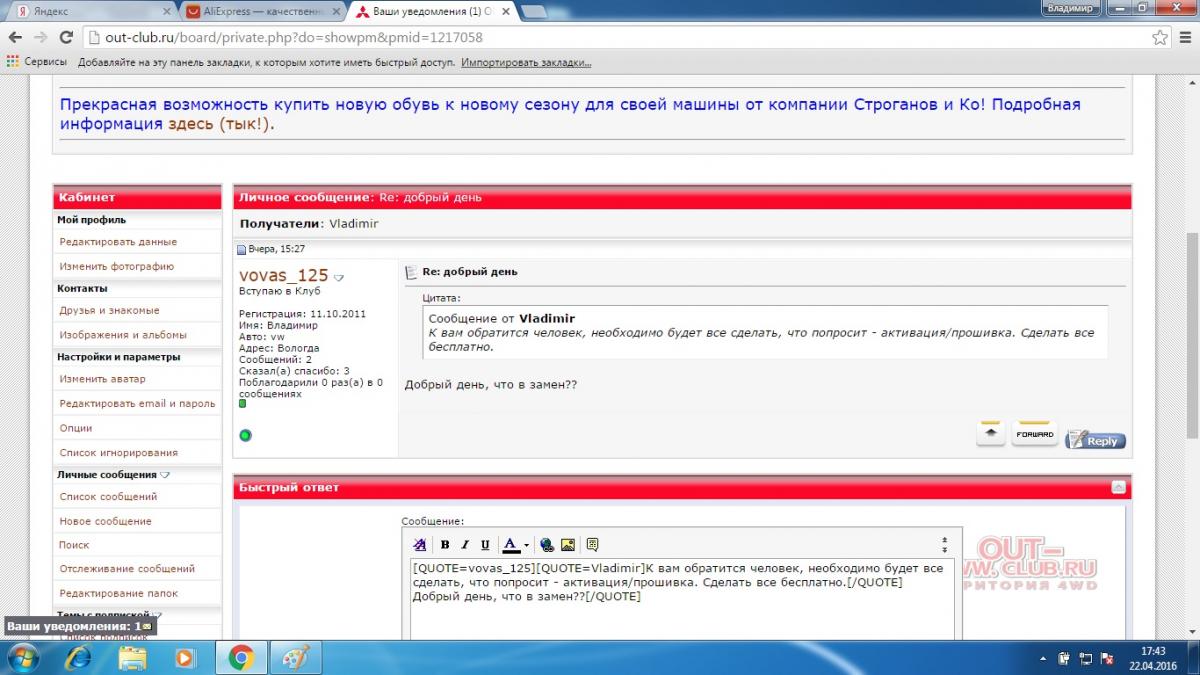Reload the page
Image resolution: width=1200 pixels, height=675 pixels.
[66, 38]
